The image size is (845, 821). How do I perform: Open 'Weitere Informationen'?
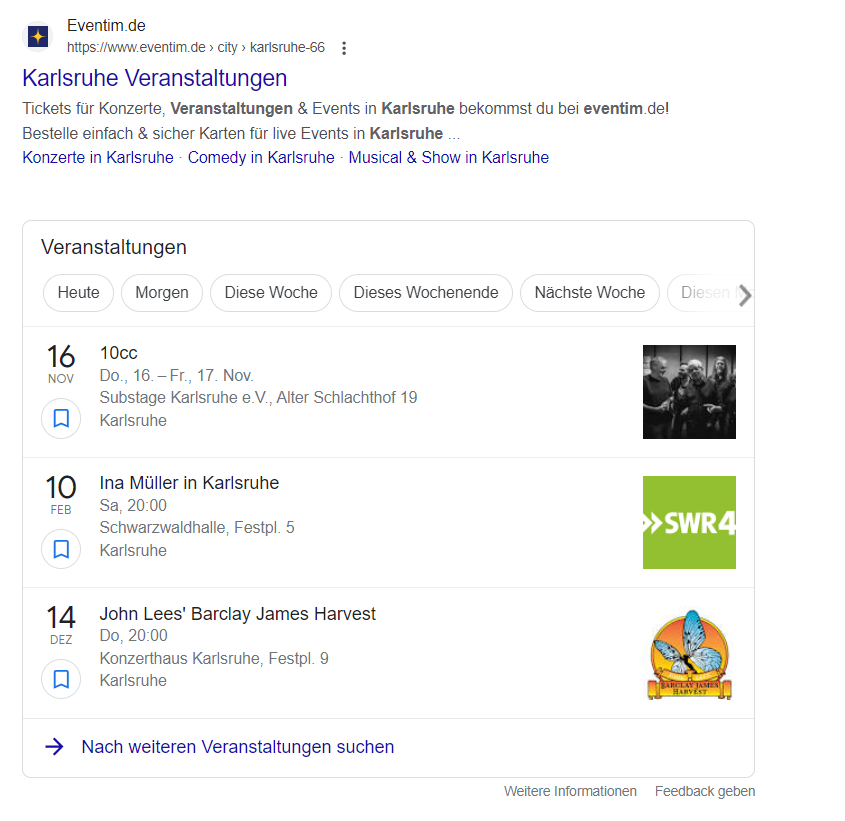570,791
